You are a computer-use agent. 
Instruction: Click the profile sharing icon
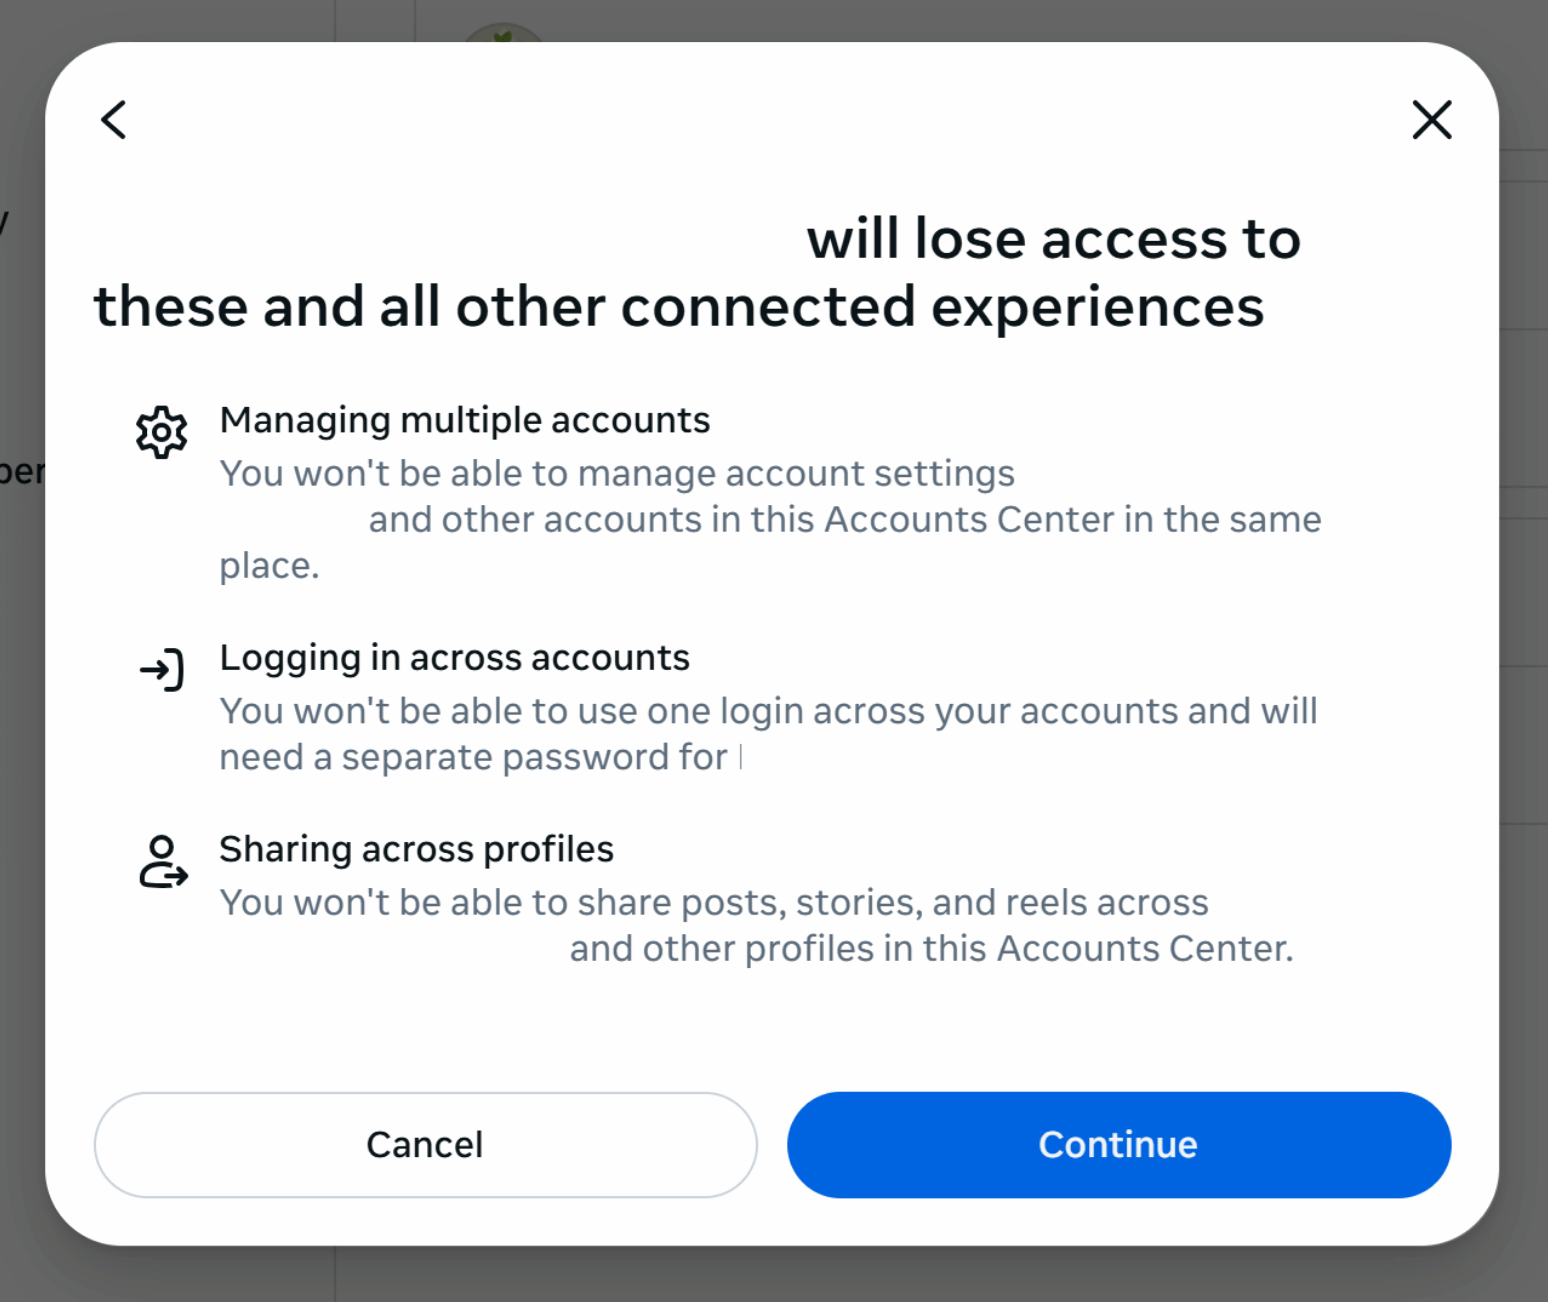162,862
